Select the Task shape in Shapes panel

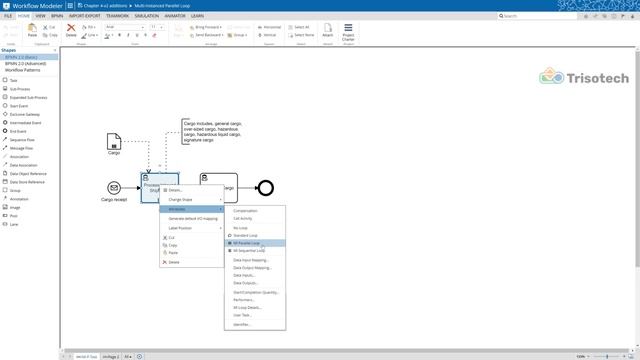pyautogui.click(x=11, y=80)
